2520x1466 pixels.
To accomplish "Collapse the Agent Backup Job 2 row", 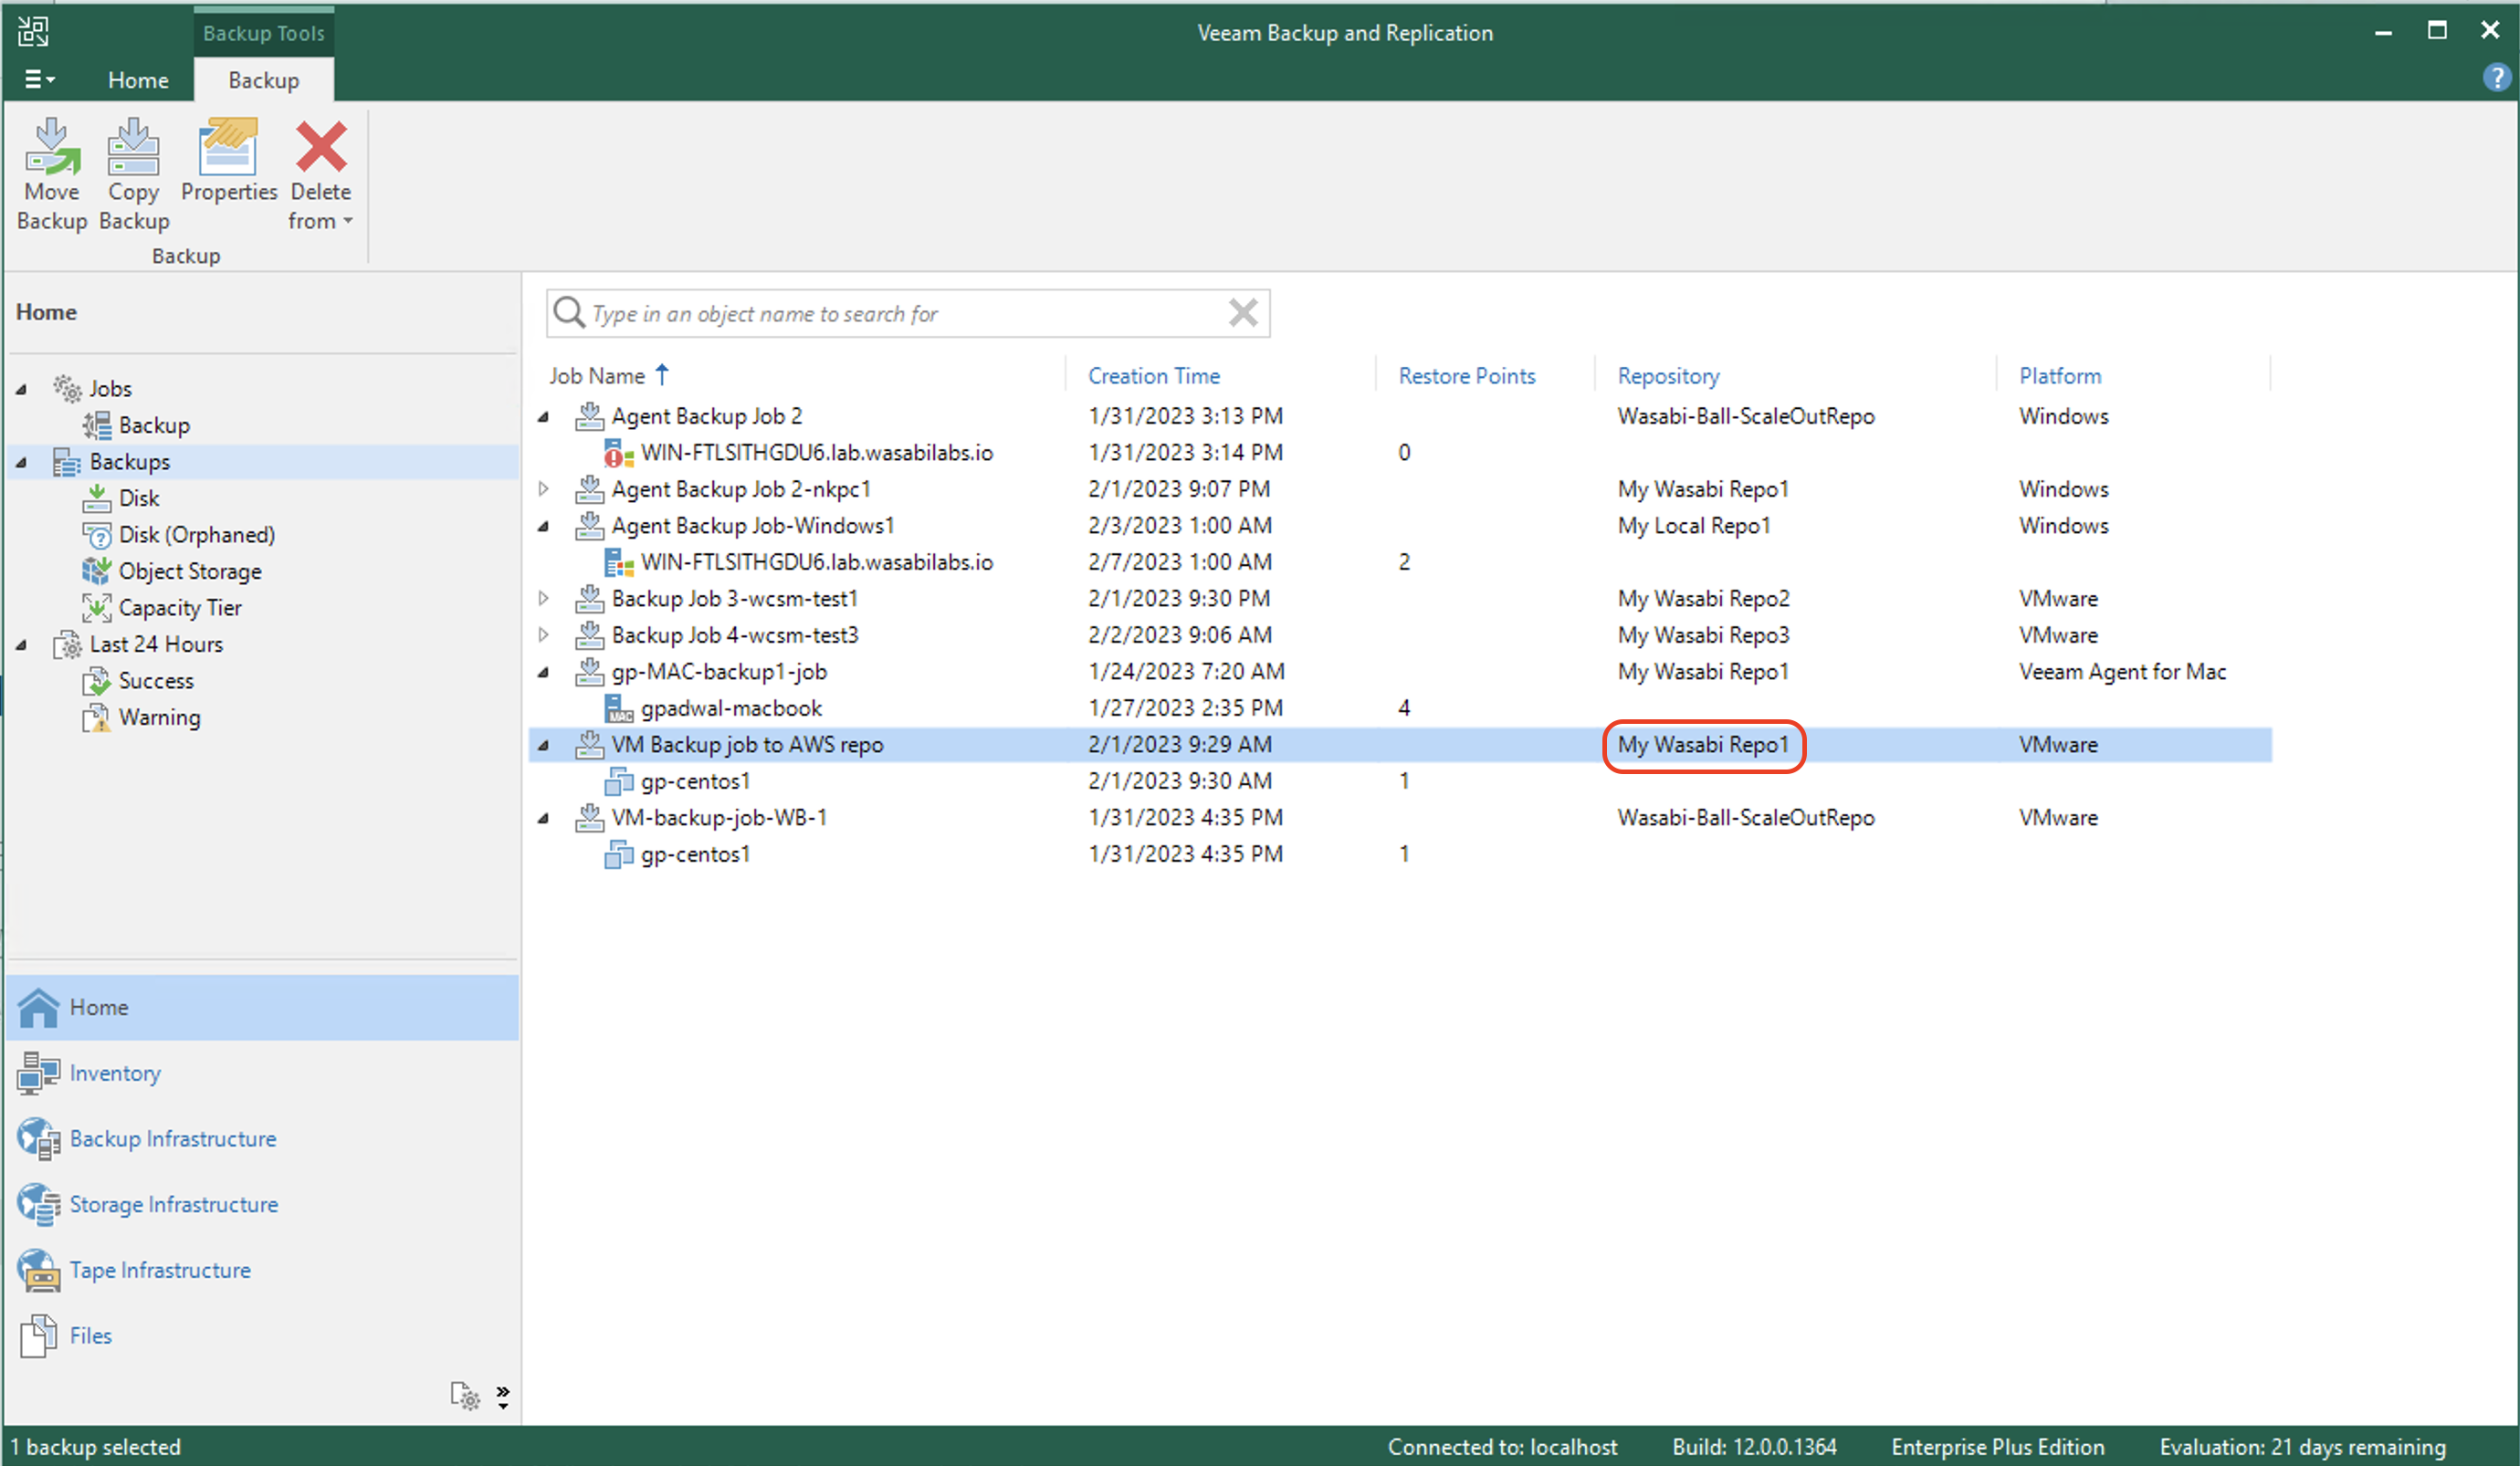I will pos(543,417).
